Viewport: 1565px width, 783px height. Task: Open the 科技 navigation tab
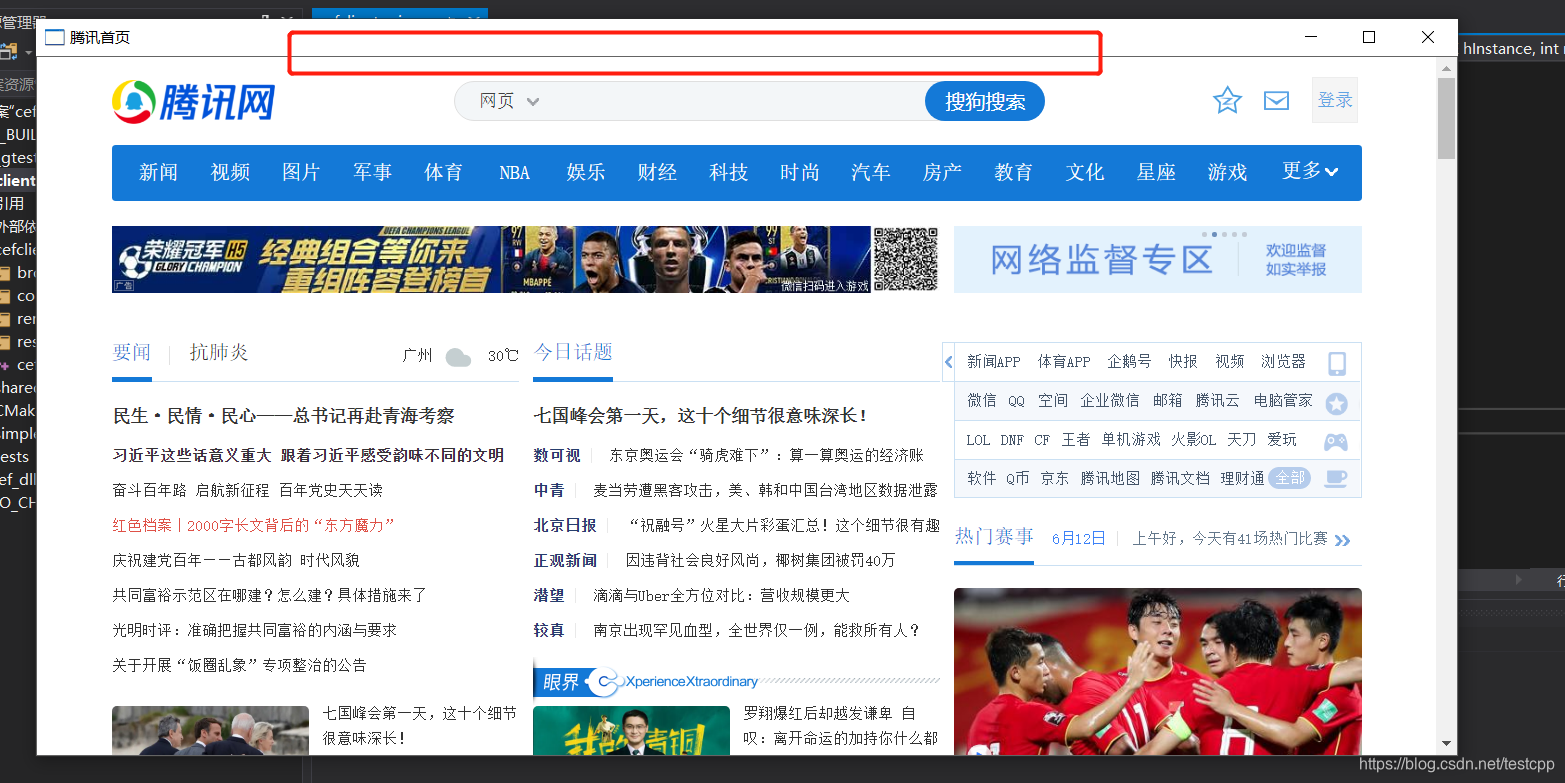728,172
